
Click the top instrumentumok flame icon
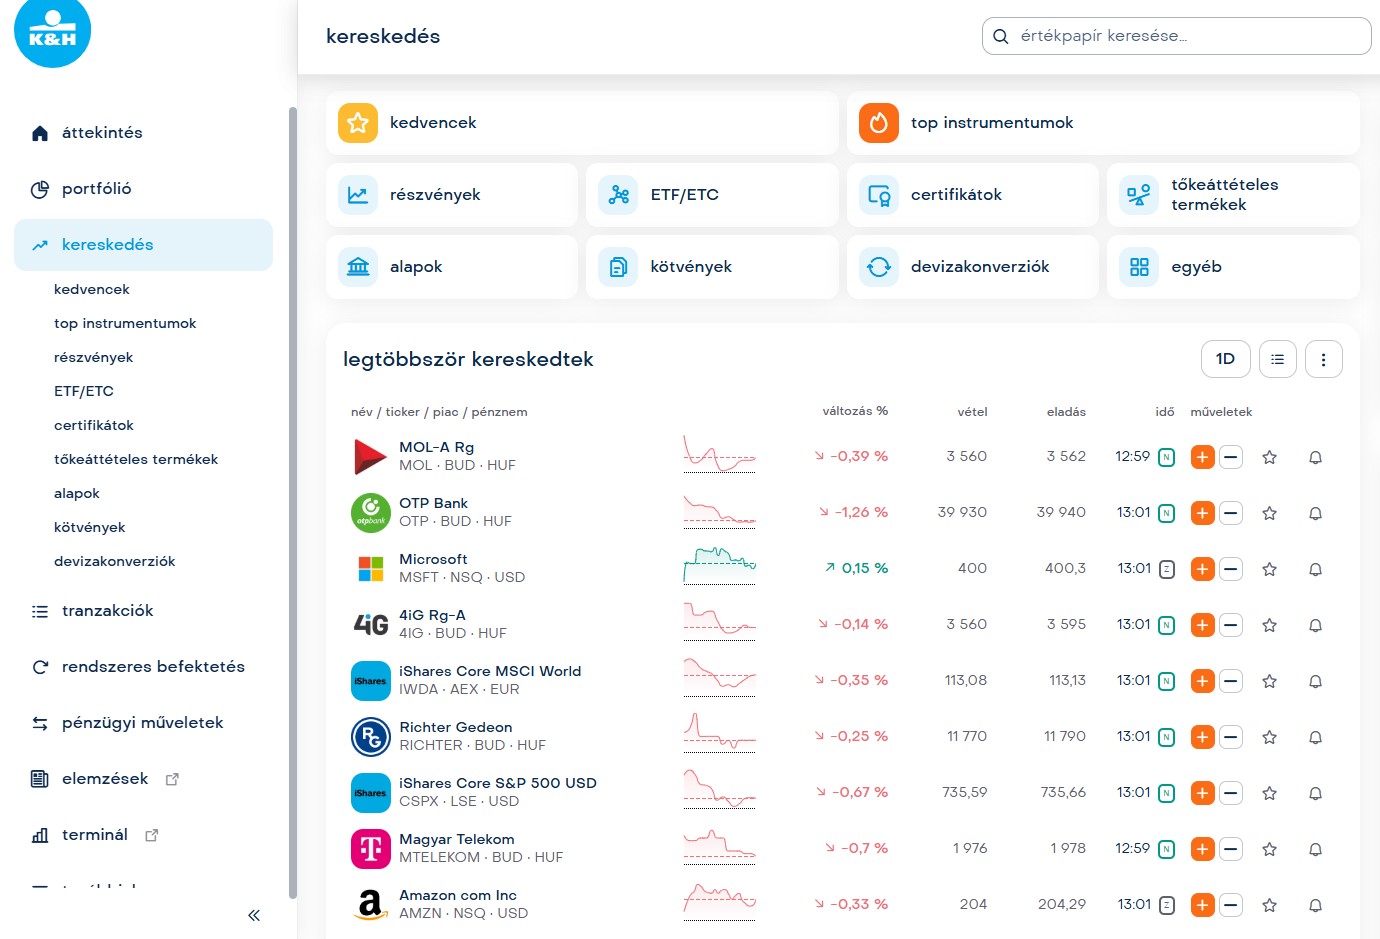point(878,123)
